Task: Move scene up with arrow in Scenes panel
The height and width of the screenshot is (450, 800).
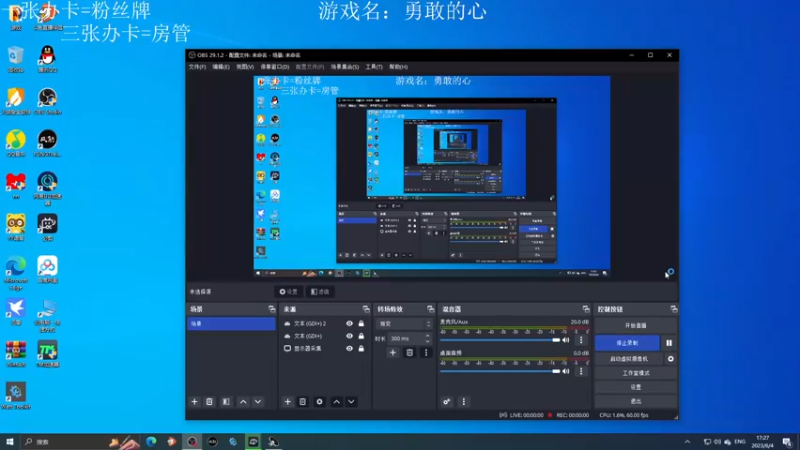Action: point(243,402)
